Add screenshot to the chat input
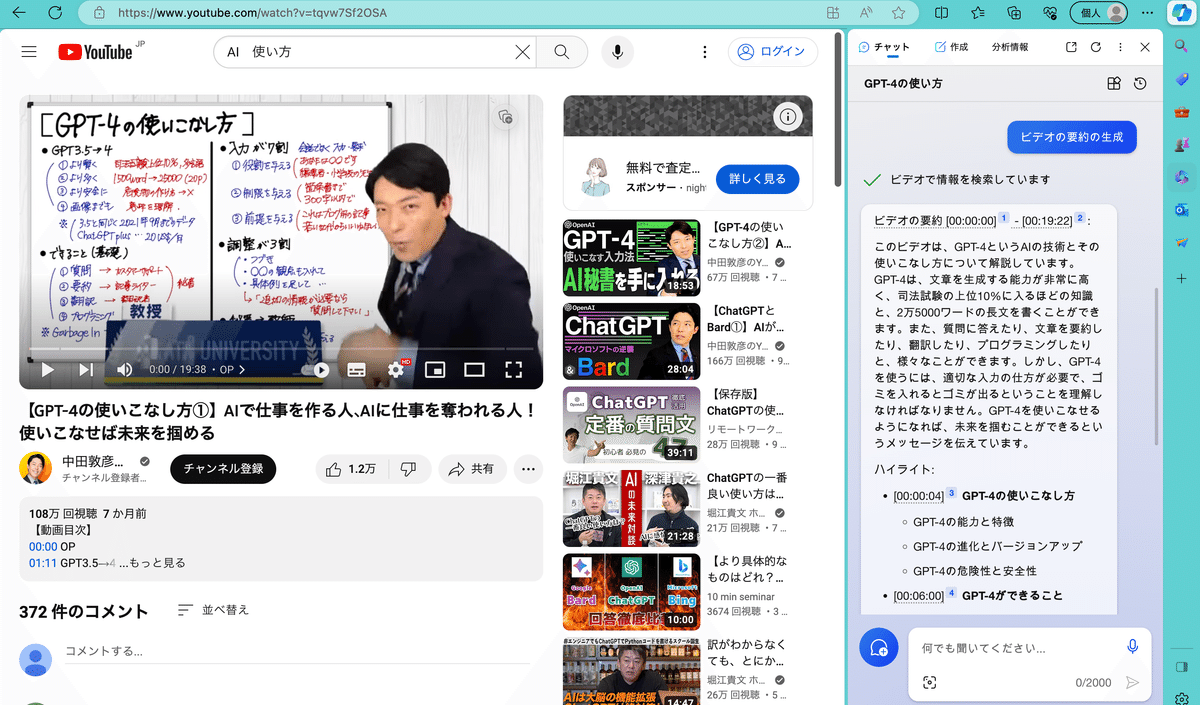The height and width of the screenshot is (705, 1200). click(929, 682)
